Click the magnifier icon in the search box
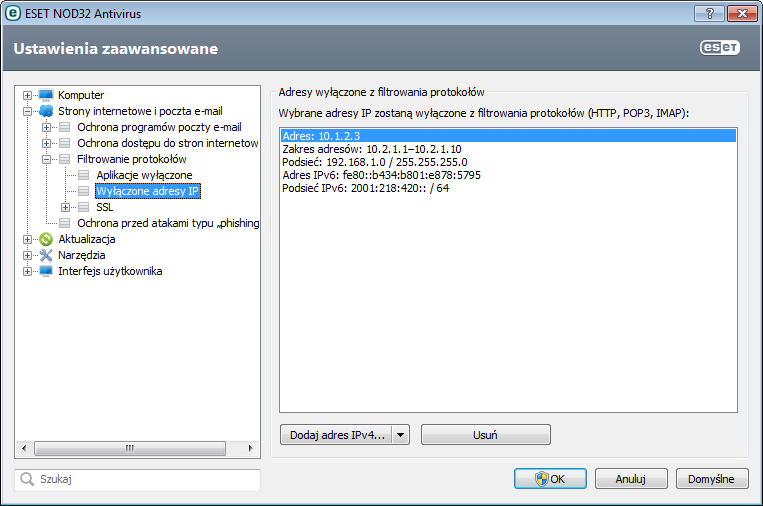The image size is (763, 506). (27, 479)
